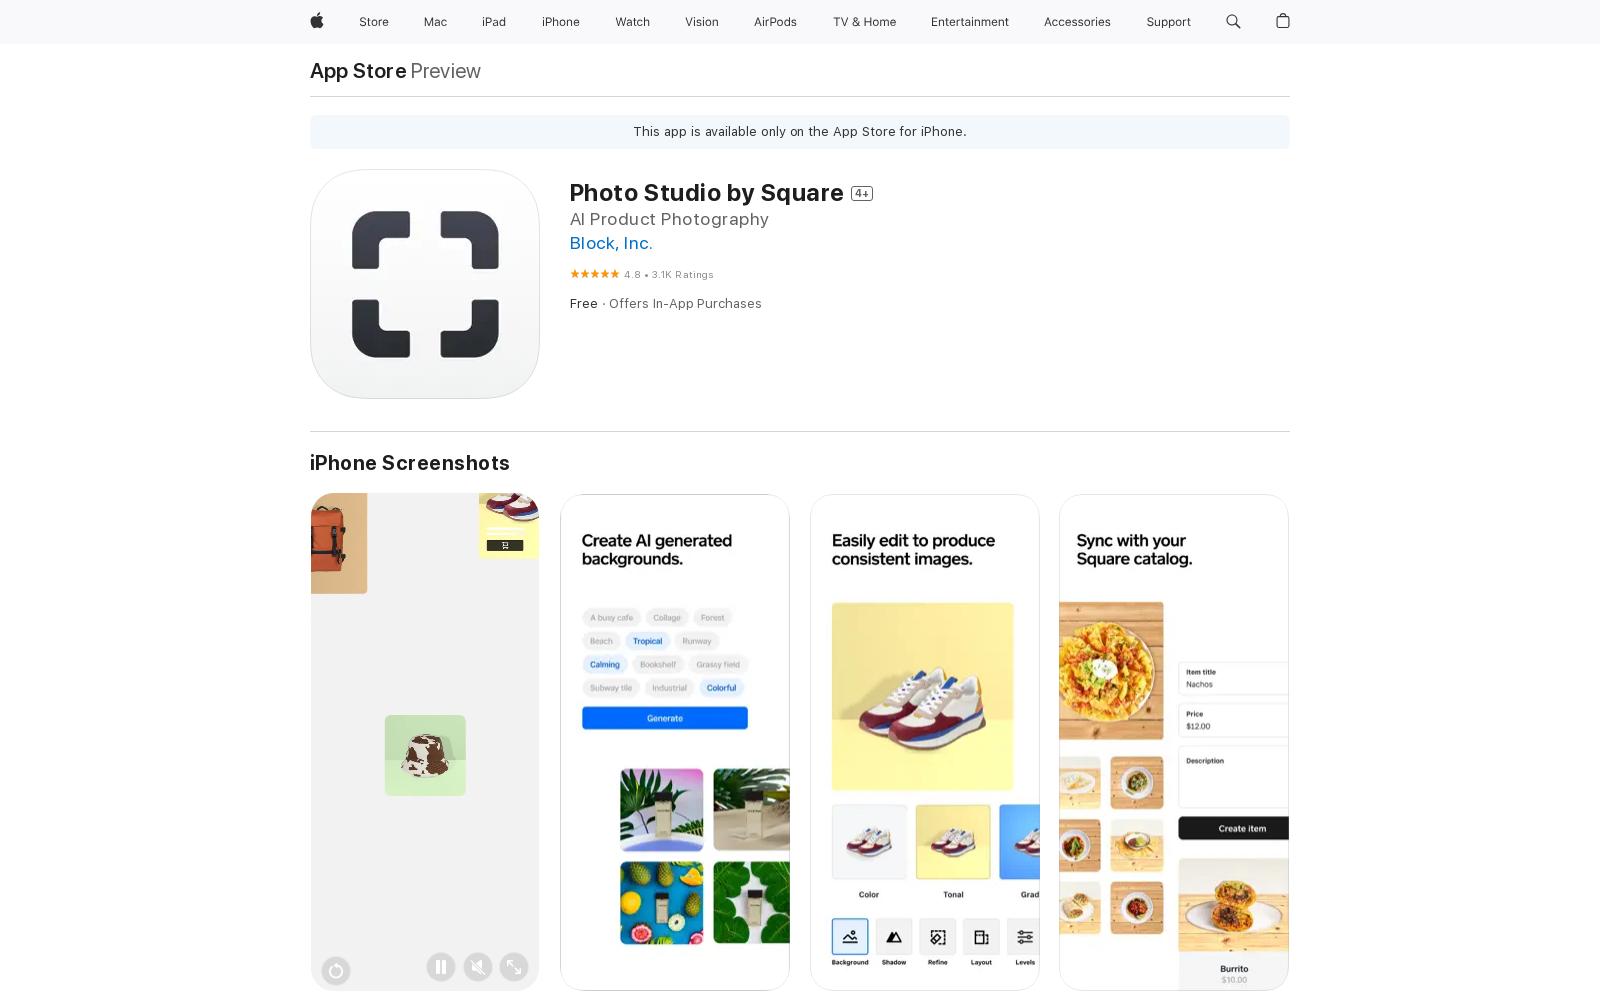This screenshot has height=1000, width=1600.
Task: Open the Store menu item
Action: pyautogui.click(x=374, y=22)
